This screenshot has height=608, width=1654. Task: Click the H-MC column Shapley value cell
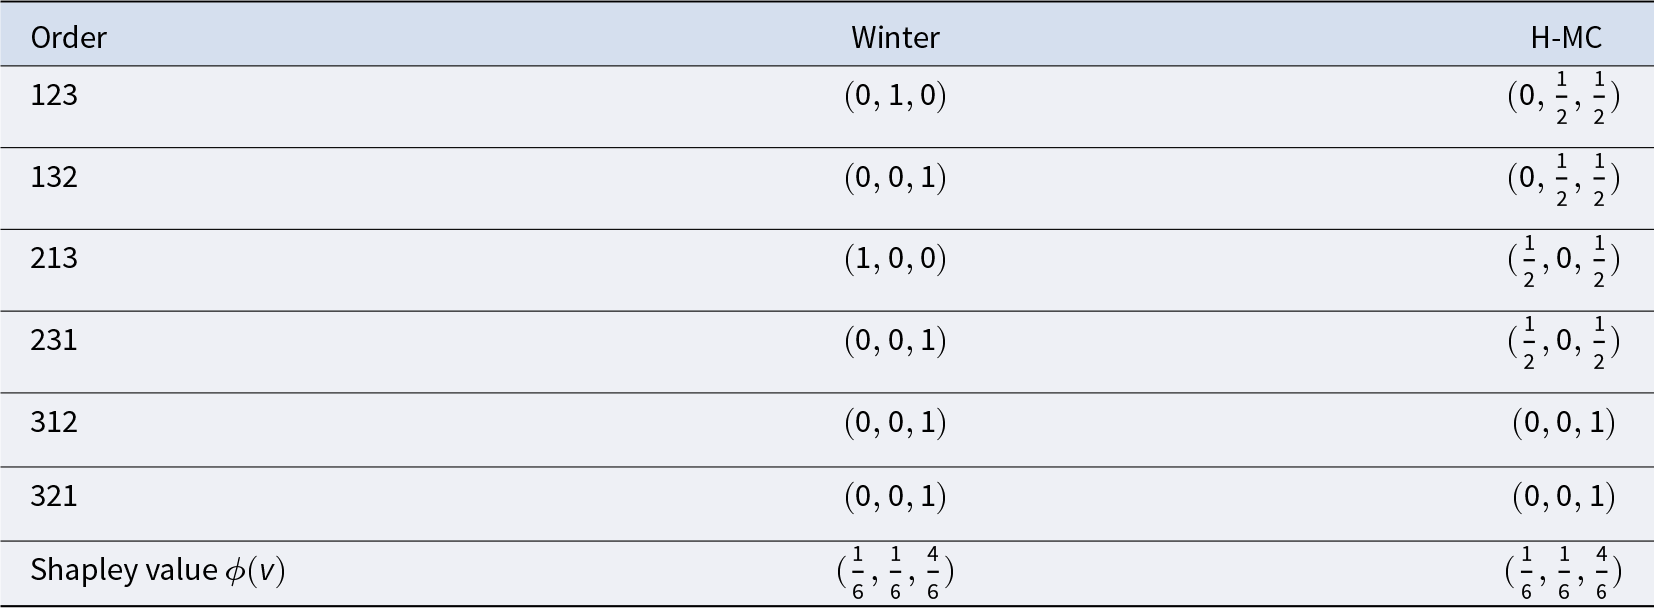[x=1564, y=572]
